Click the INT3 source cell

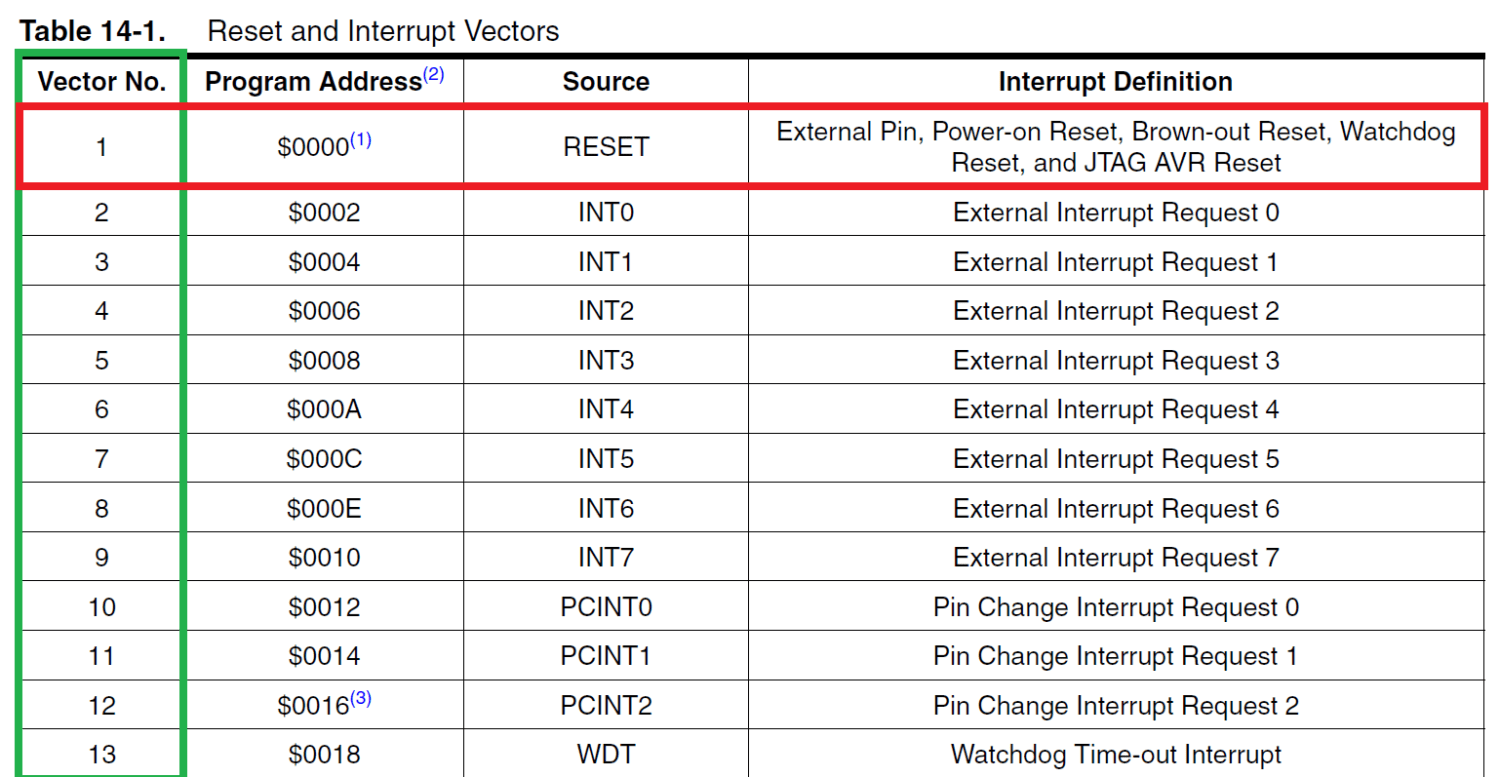pyautogui.click(x=605, y=360)
